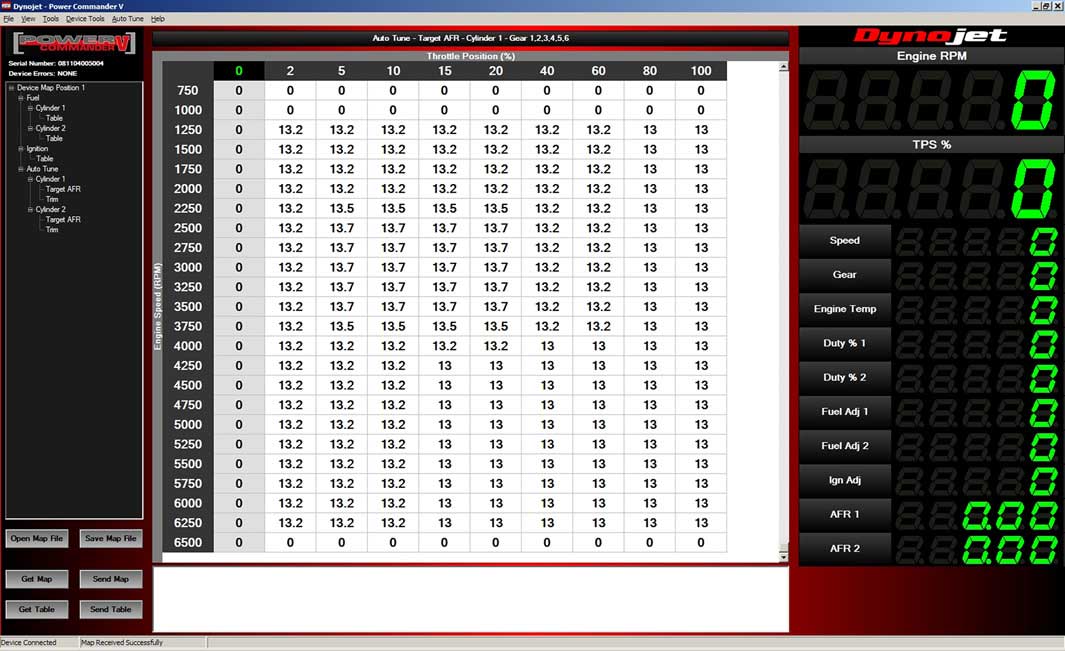Click the Save Map File button
Viewport: 1065px width, 651px height.
[111, 539]
